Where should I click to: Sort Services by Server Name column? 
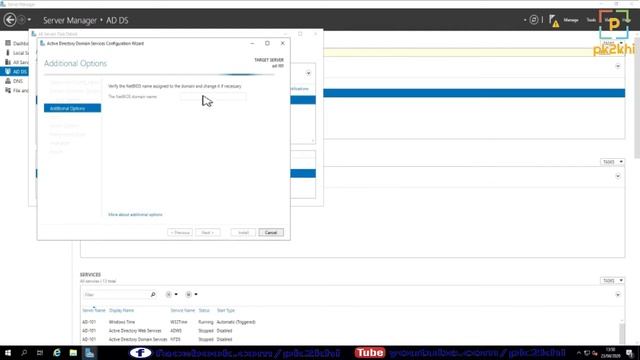coord(94,310)
